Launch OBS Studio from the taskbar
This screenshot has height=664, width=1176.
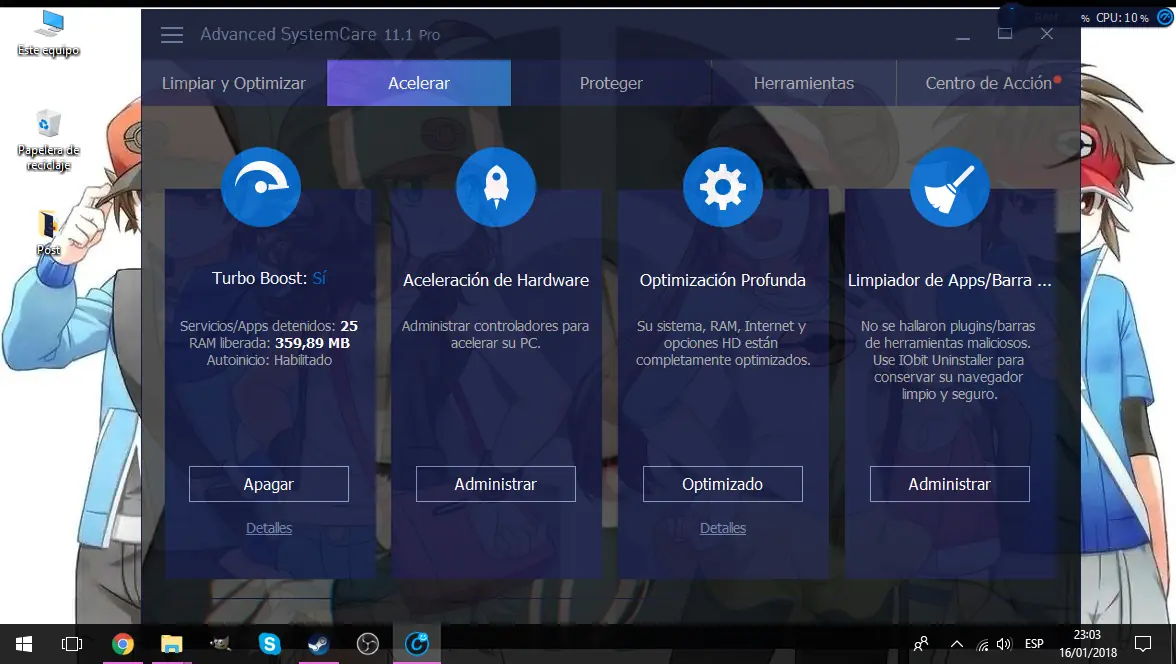[x=367, y=644]
